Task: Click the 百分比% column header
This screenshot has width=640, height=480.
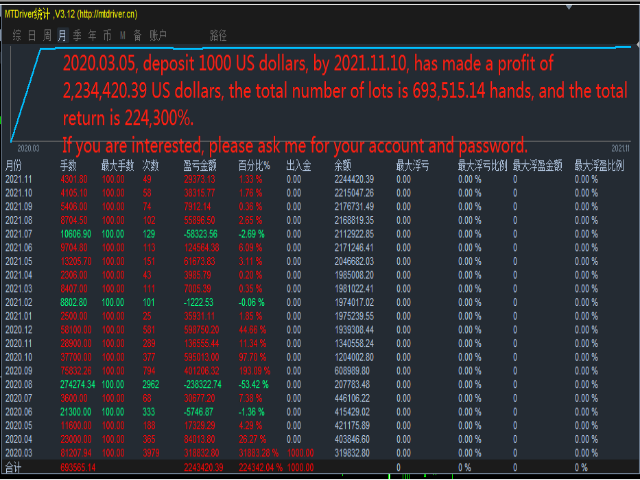Action: coord(254,166)
